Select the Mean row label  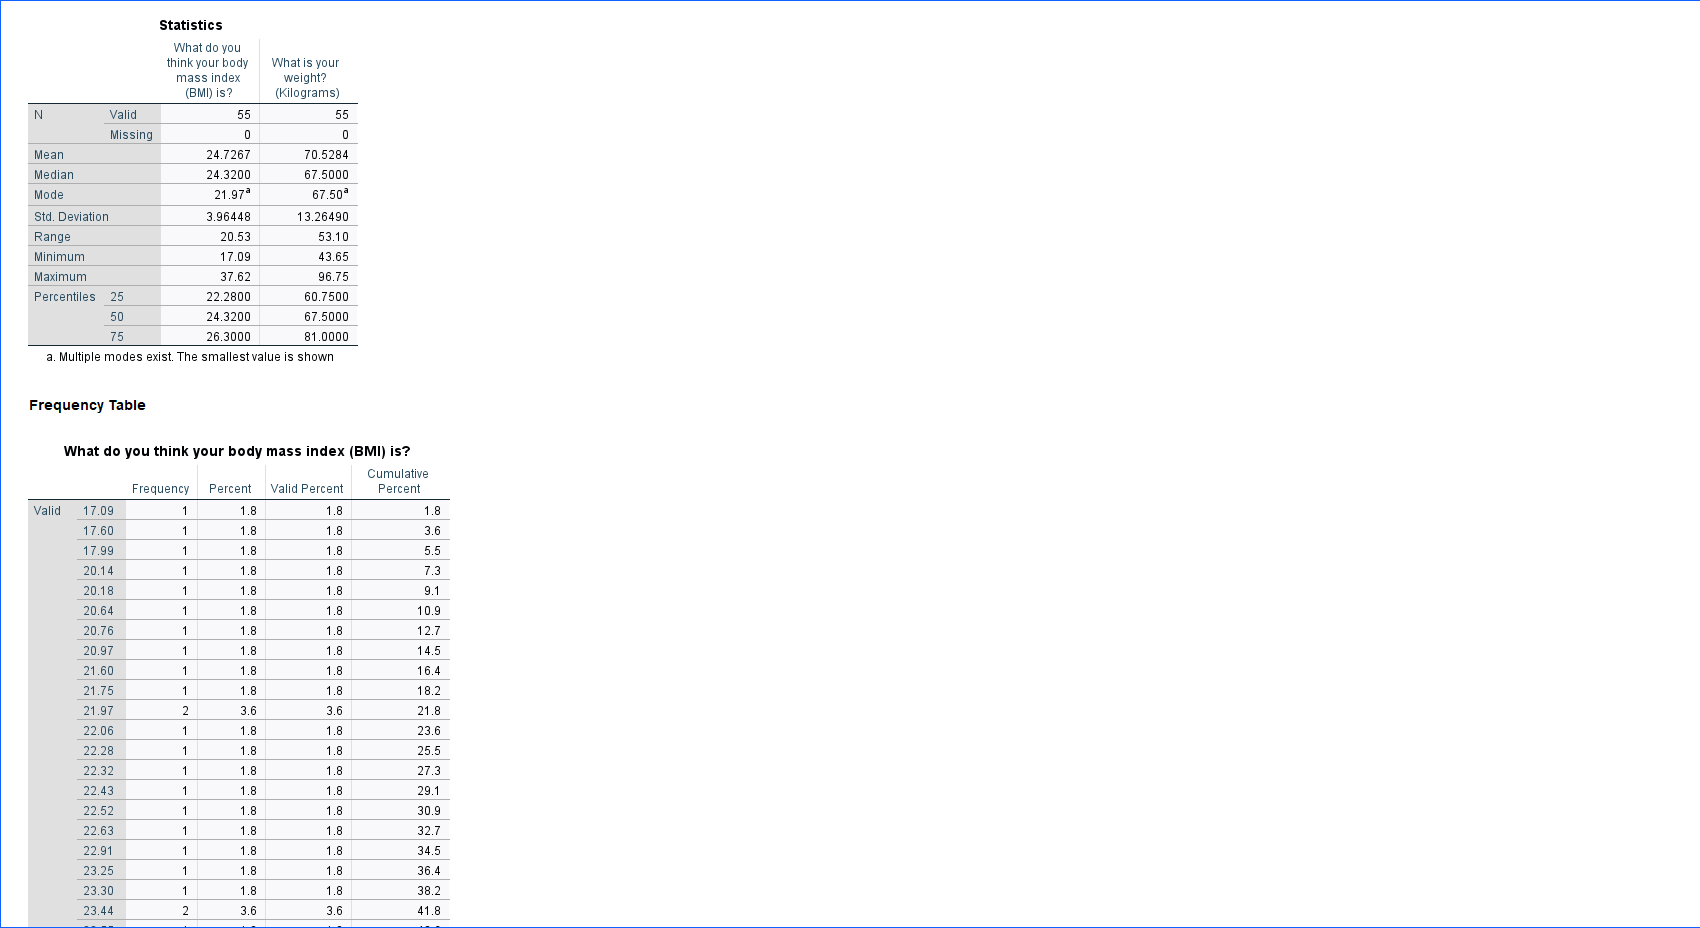point(48,154)
